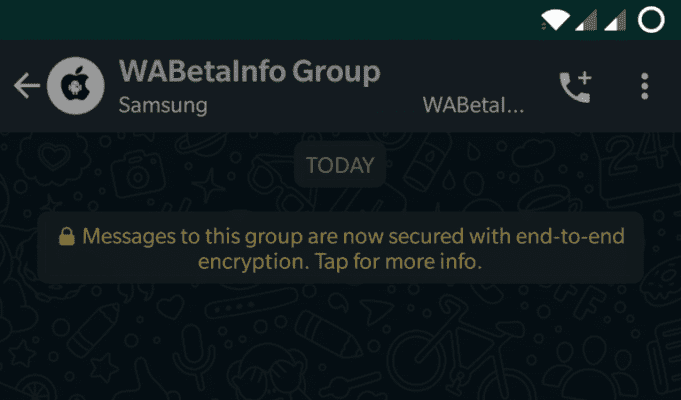Open the end-to-end encryption info message
Screen dimensions: 681x400
340,248
